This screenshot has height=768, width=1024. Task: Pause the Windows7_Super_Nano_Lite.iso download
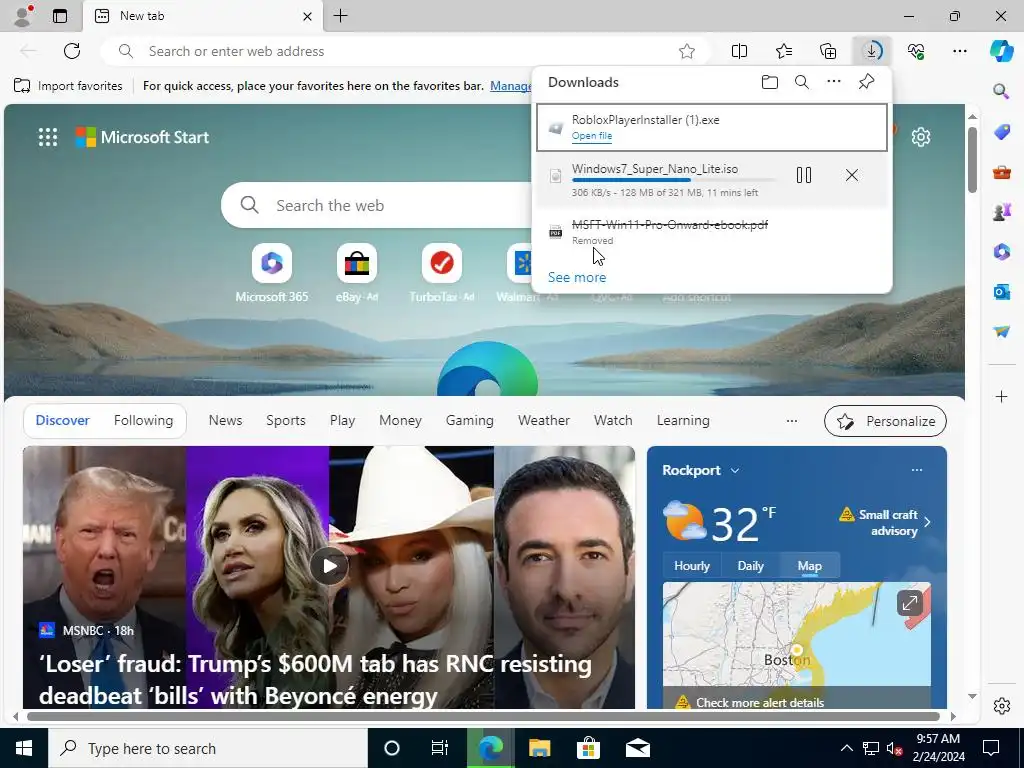pyautogui.click(x=804, y=175)
